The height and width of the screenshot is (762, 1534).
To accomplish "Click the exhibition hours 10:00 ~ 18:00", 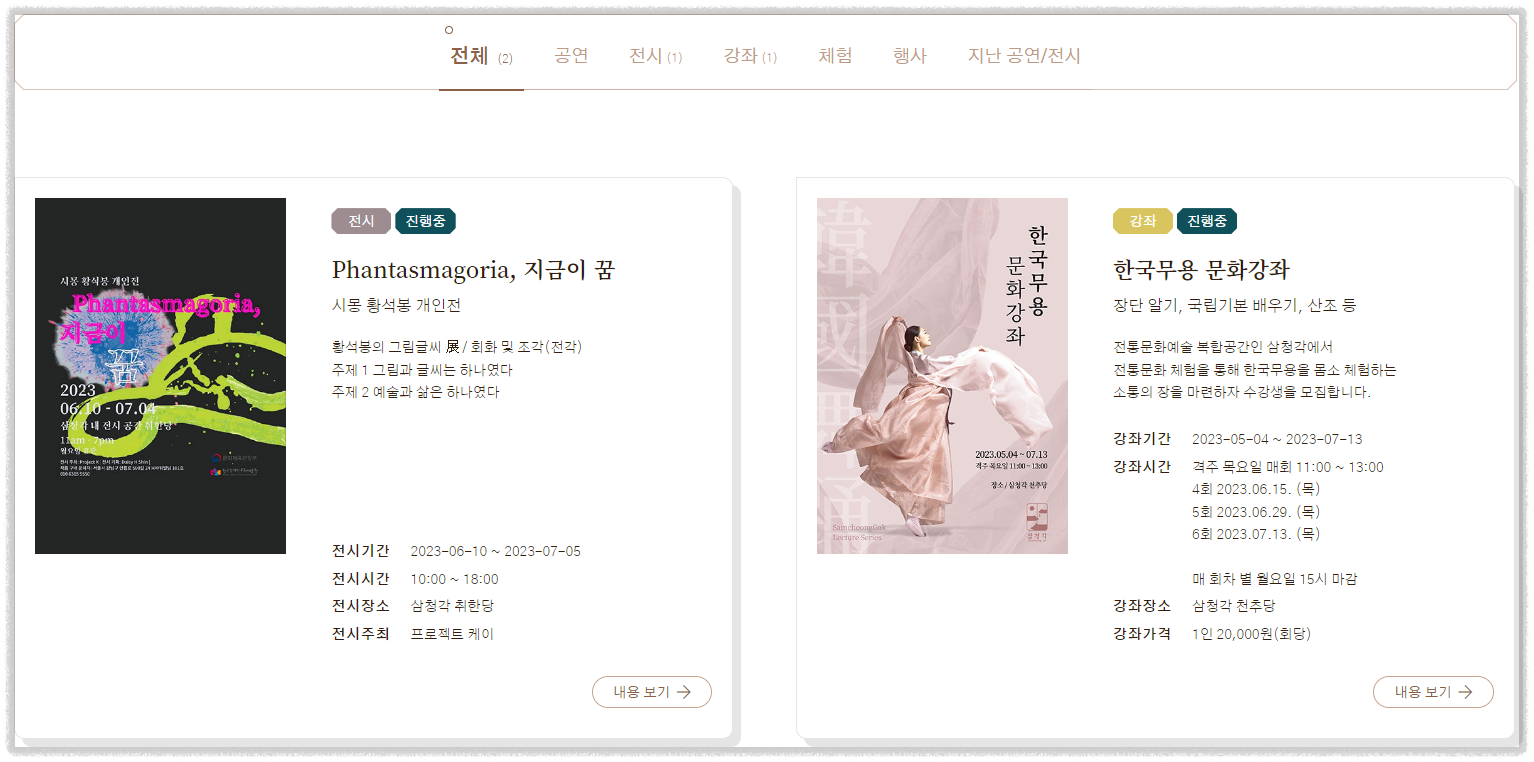I will (454, 579).
